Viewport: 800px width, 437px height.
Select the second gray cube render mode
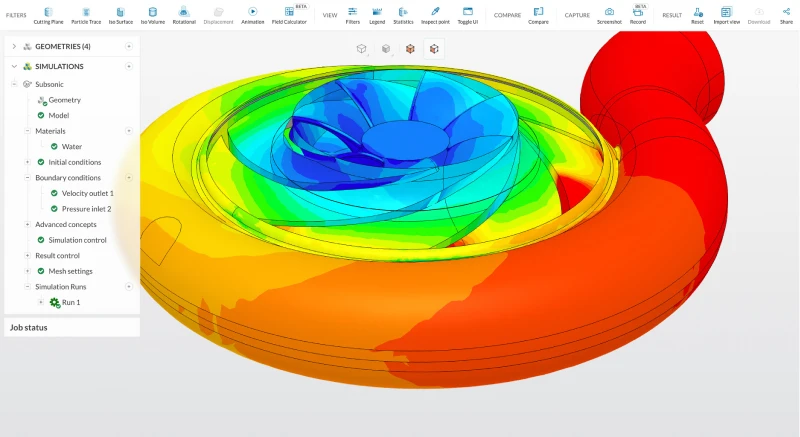386,48
